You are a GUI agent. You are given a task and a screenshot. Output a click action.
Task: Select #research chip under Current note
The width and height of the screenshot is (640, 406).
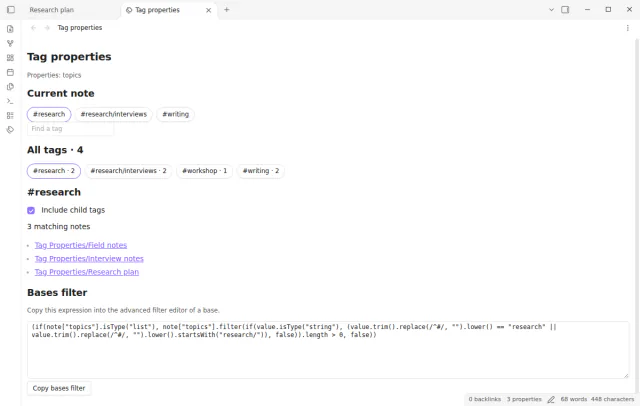click(49, 114)
